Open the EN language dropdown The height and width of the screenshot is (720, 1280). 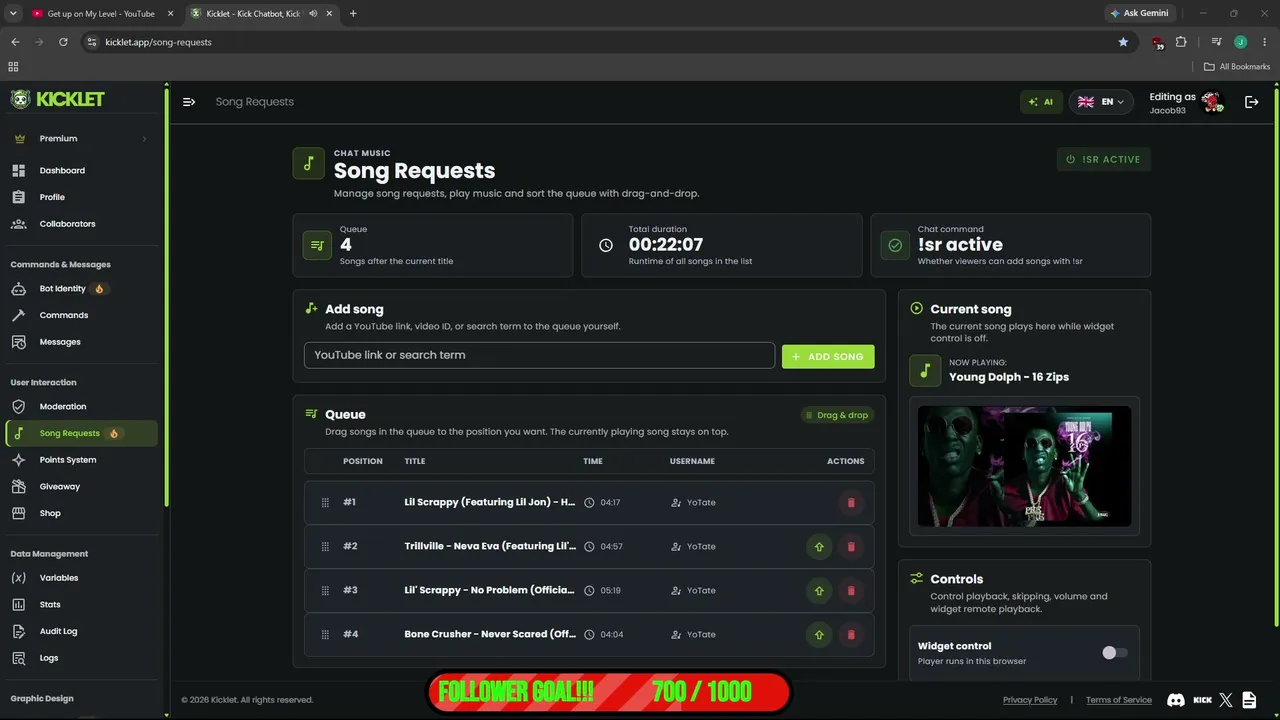click(x=1101, y=102)
